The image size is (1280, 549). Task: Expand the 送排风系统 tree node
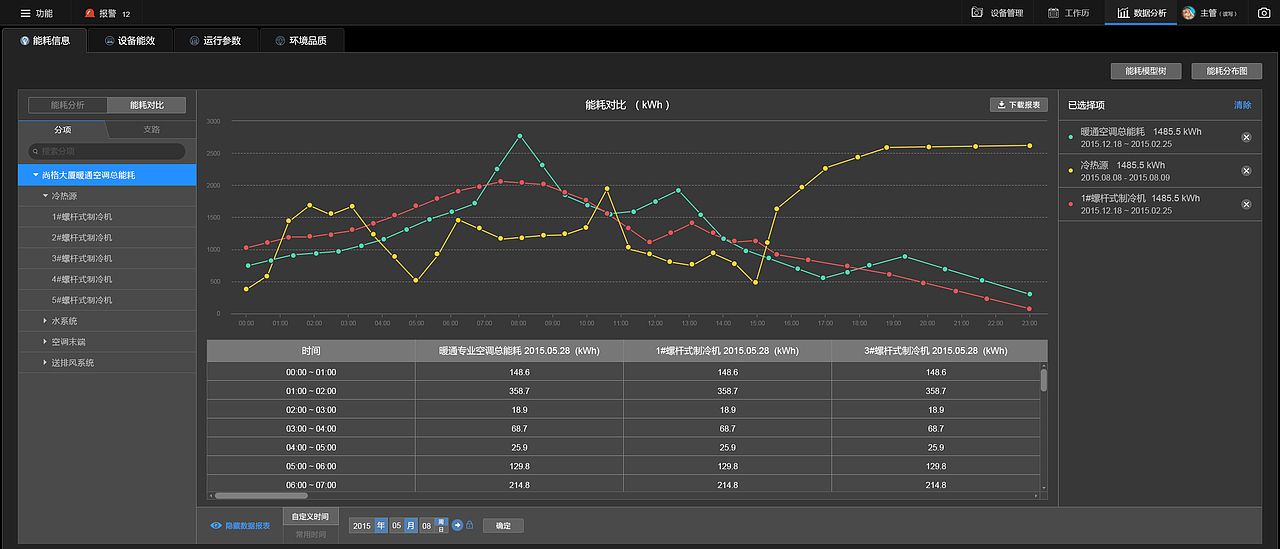coord(45,363)
